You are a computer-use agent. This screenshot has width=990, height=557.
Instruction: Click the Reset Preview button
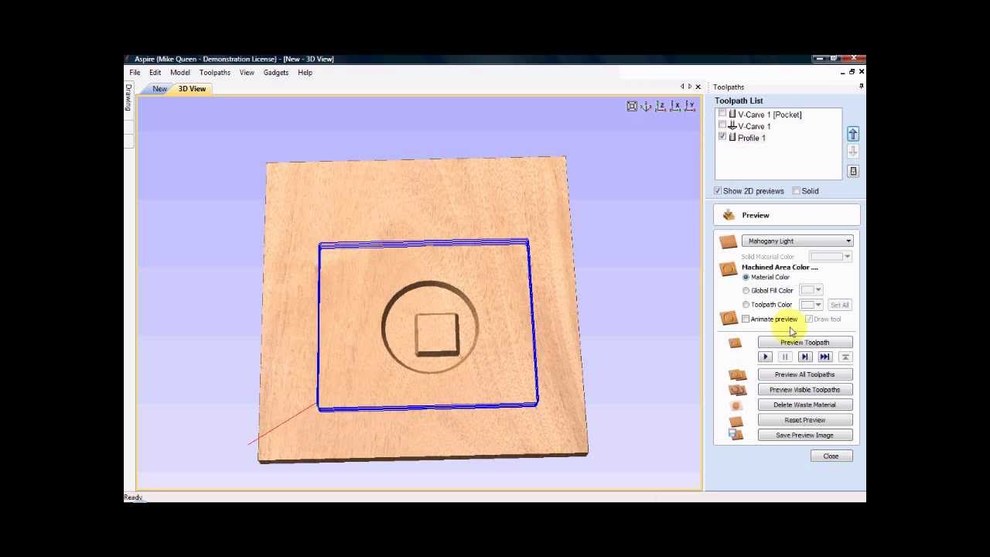(804, 420)
